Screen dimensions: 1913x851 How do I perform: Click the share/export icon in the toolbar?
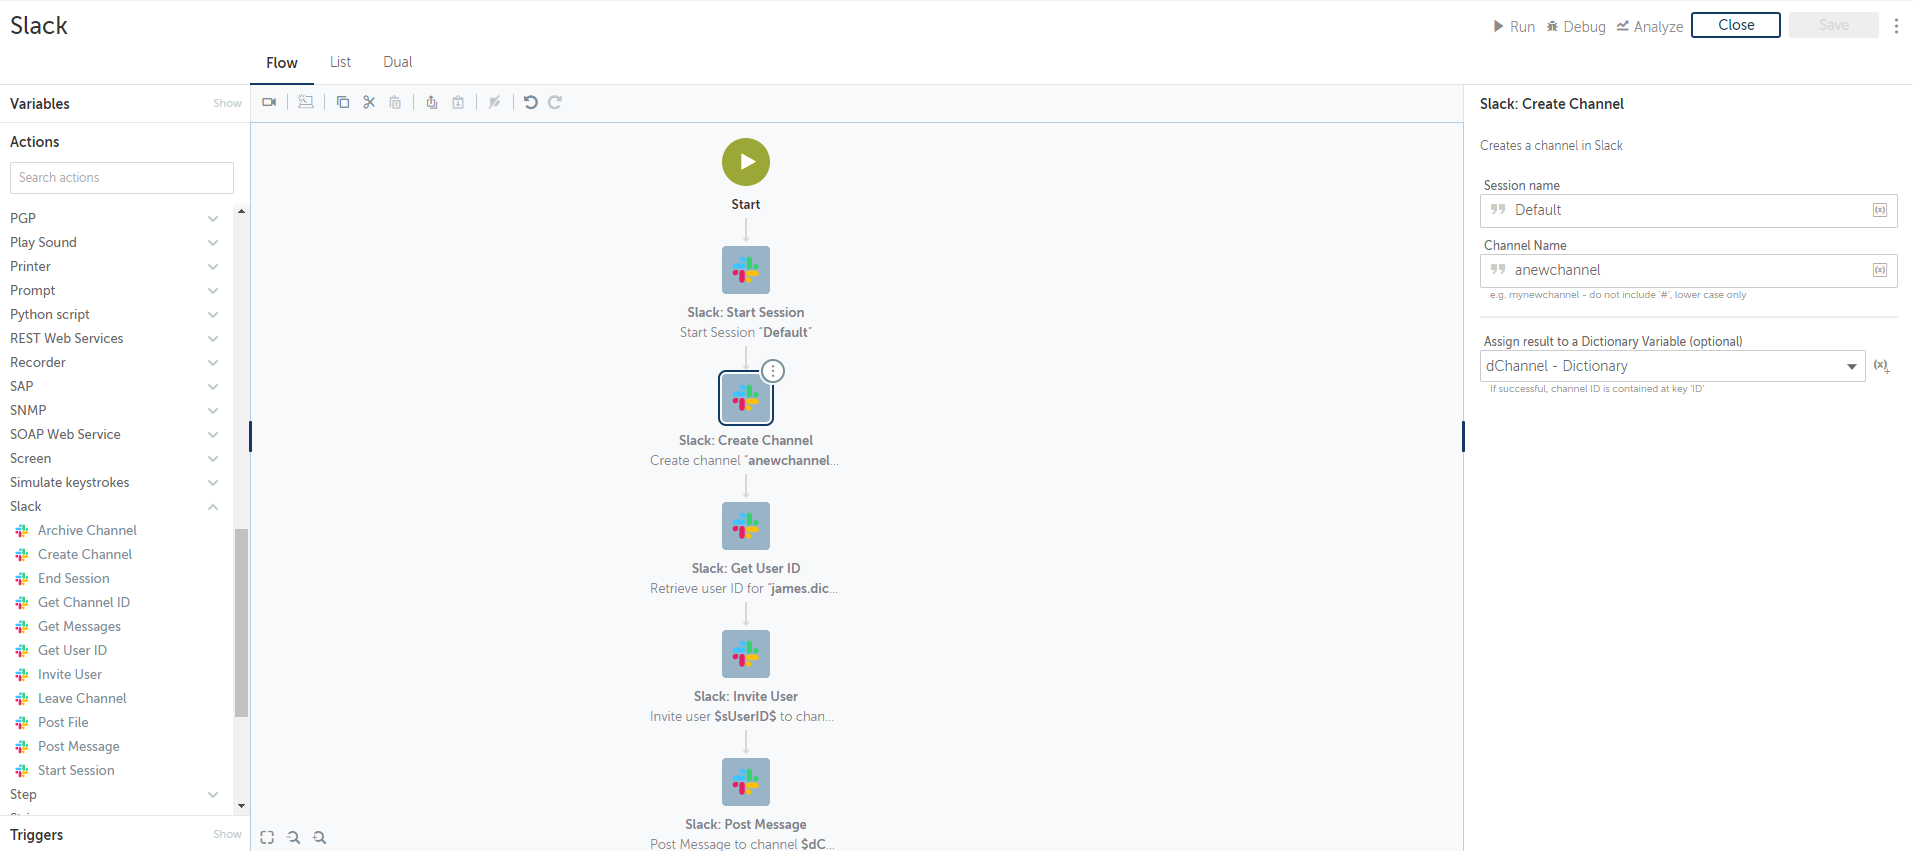click(x=432, y=102)
